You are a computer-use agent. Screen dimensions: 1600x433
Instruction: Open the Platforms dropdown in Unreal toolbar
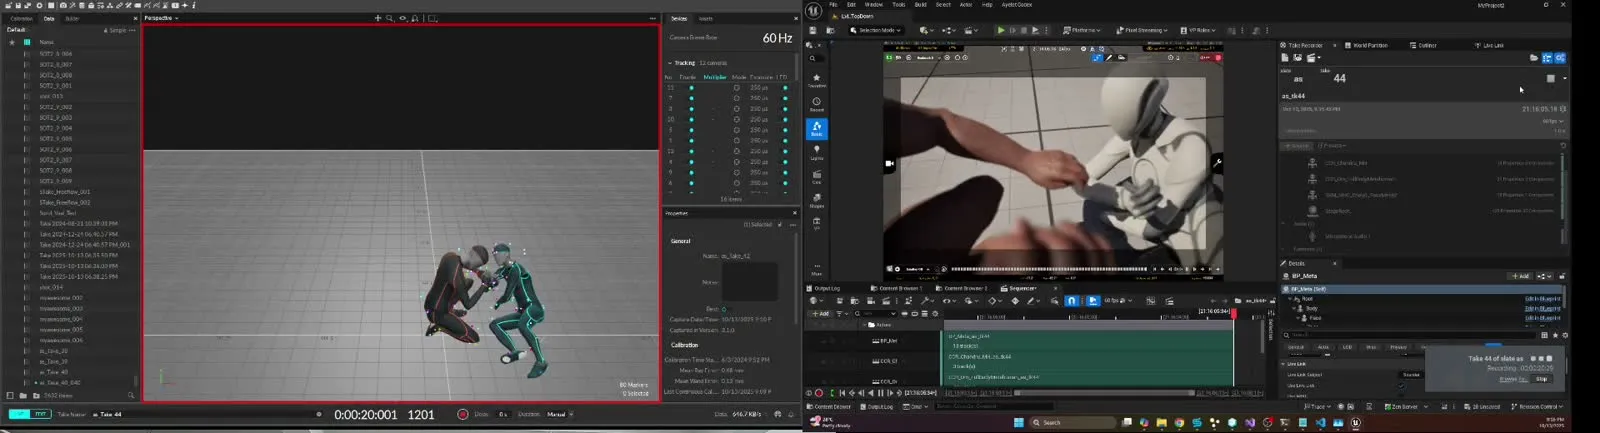pos(1081,31)
